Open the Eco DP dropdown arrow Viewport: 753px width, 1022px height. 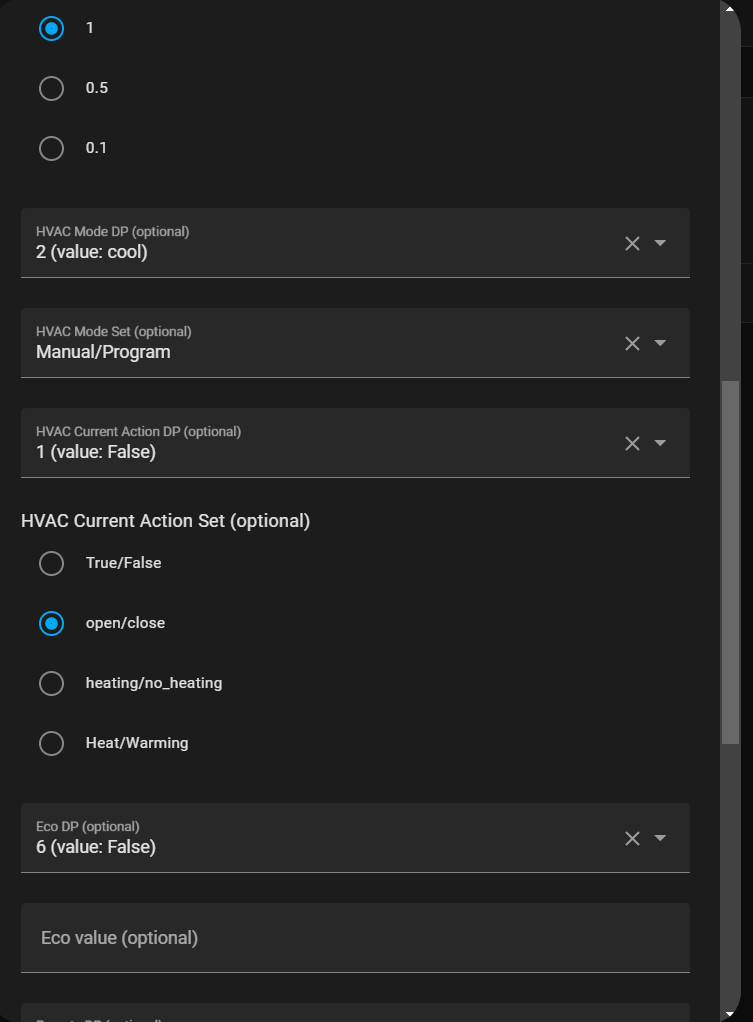[x=660, y=838]
